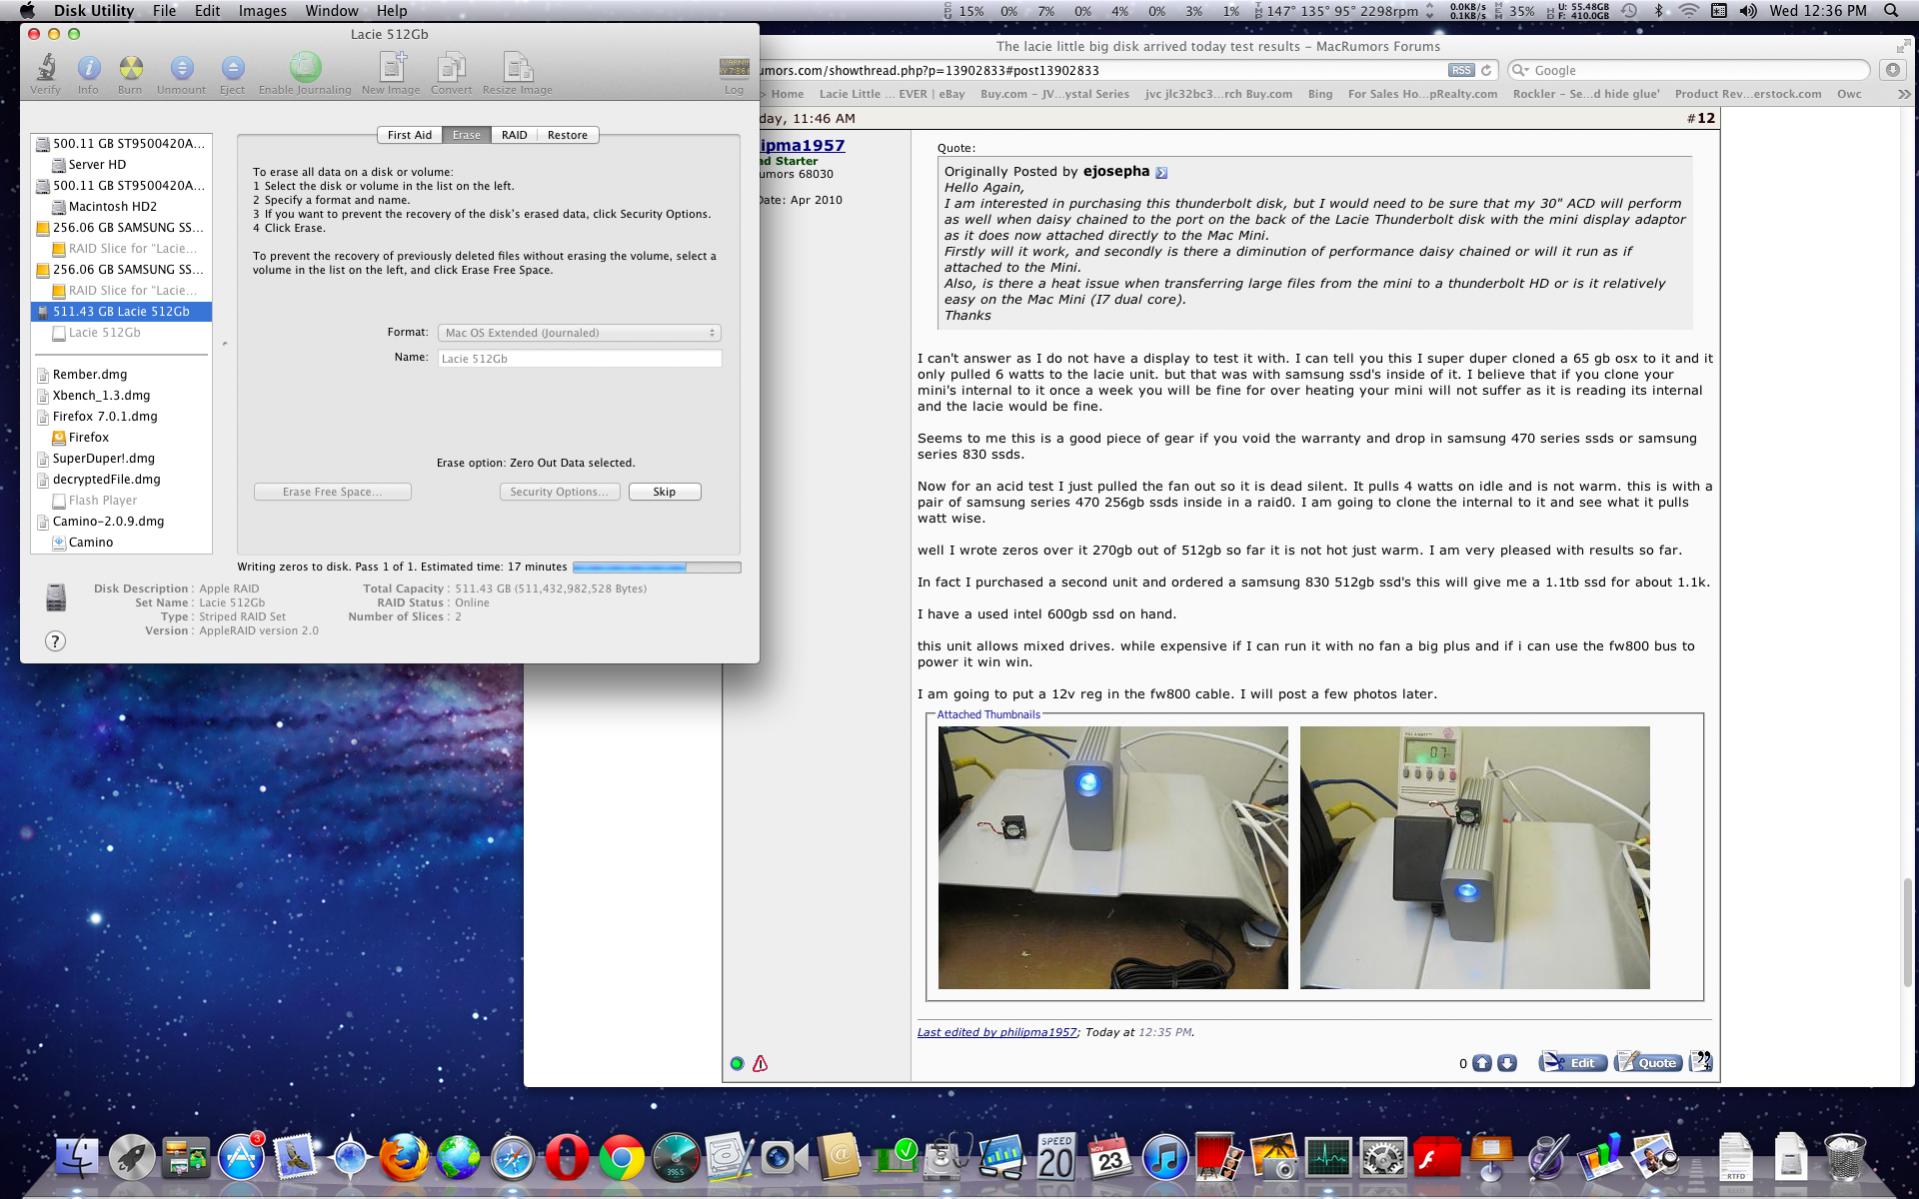This screenshot has height=1199, width=1919.
Task: Open Firefox from the Dock
Action: pyautogui.click(x=404, y=1157)
